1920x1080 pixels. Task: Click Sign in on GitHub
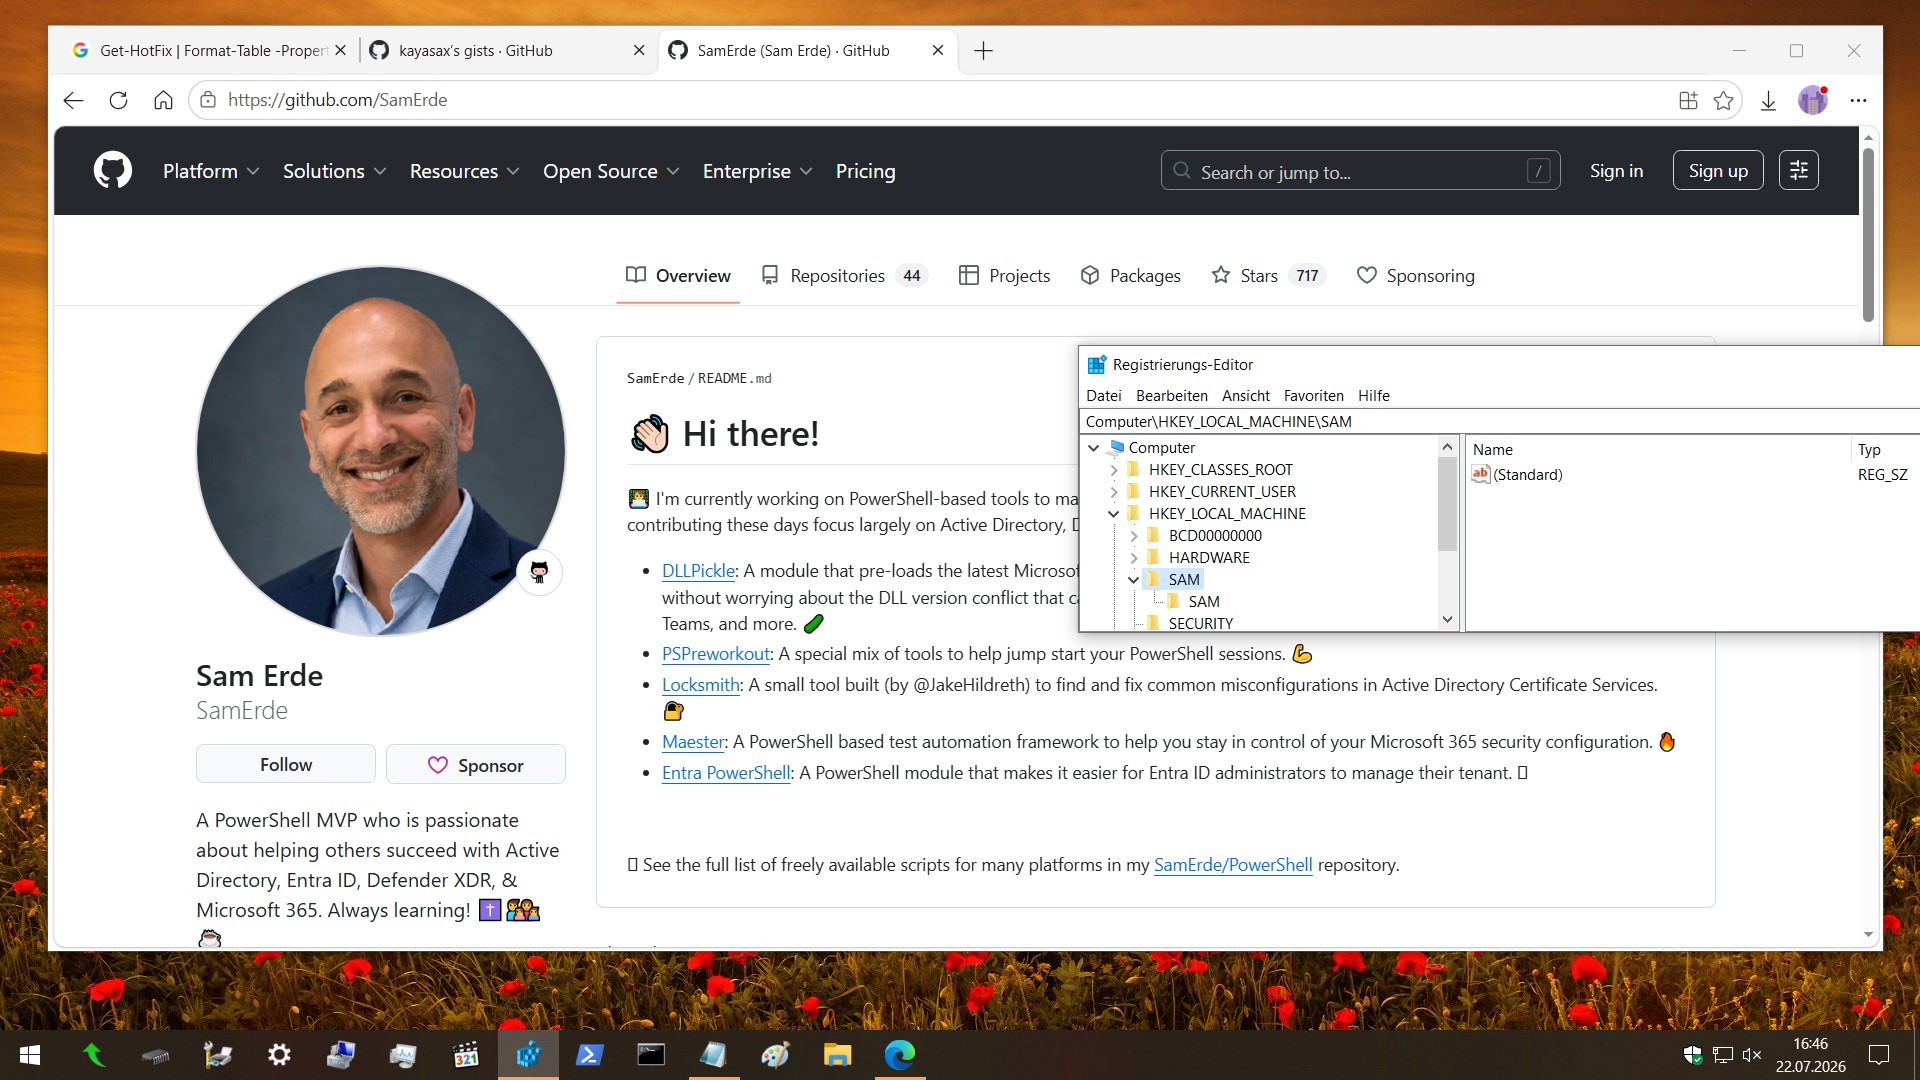[x=1616, y=171]
